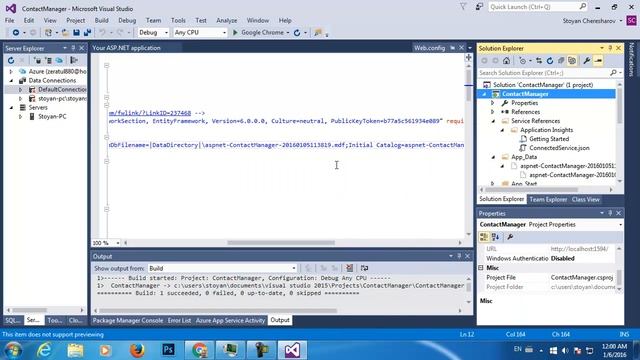Image resolution: width=640 pixels, height=360 pixels.
Task: Open the Analyze menu
Action: click(x=227, y=20)
